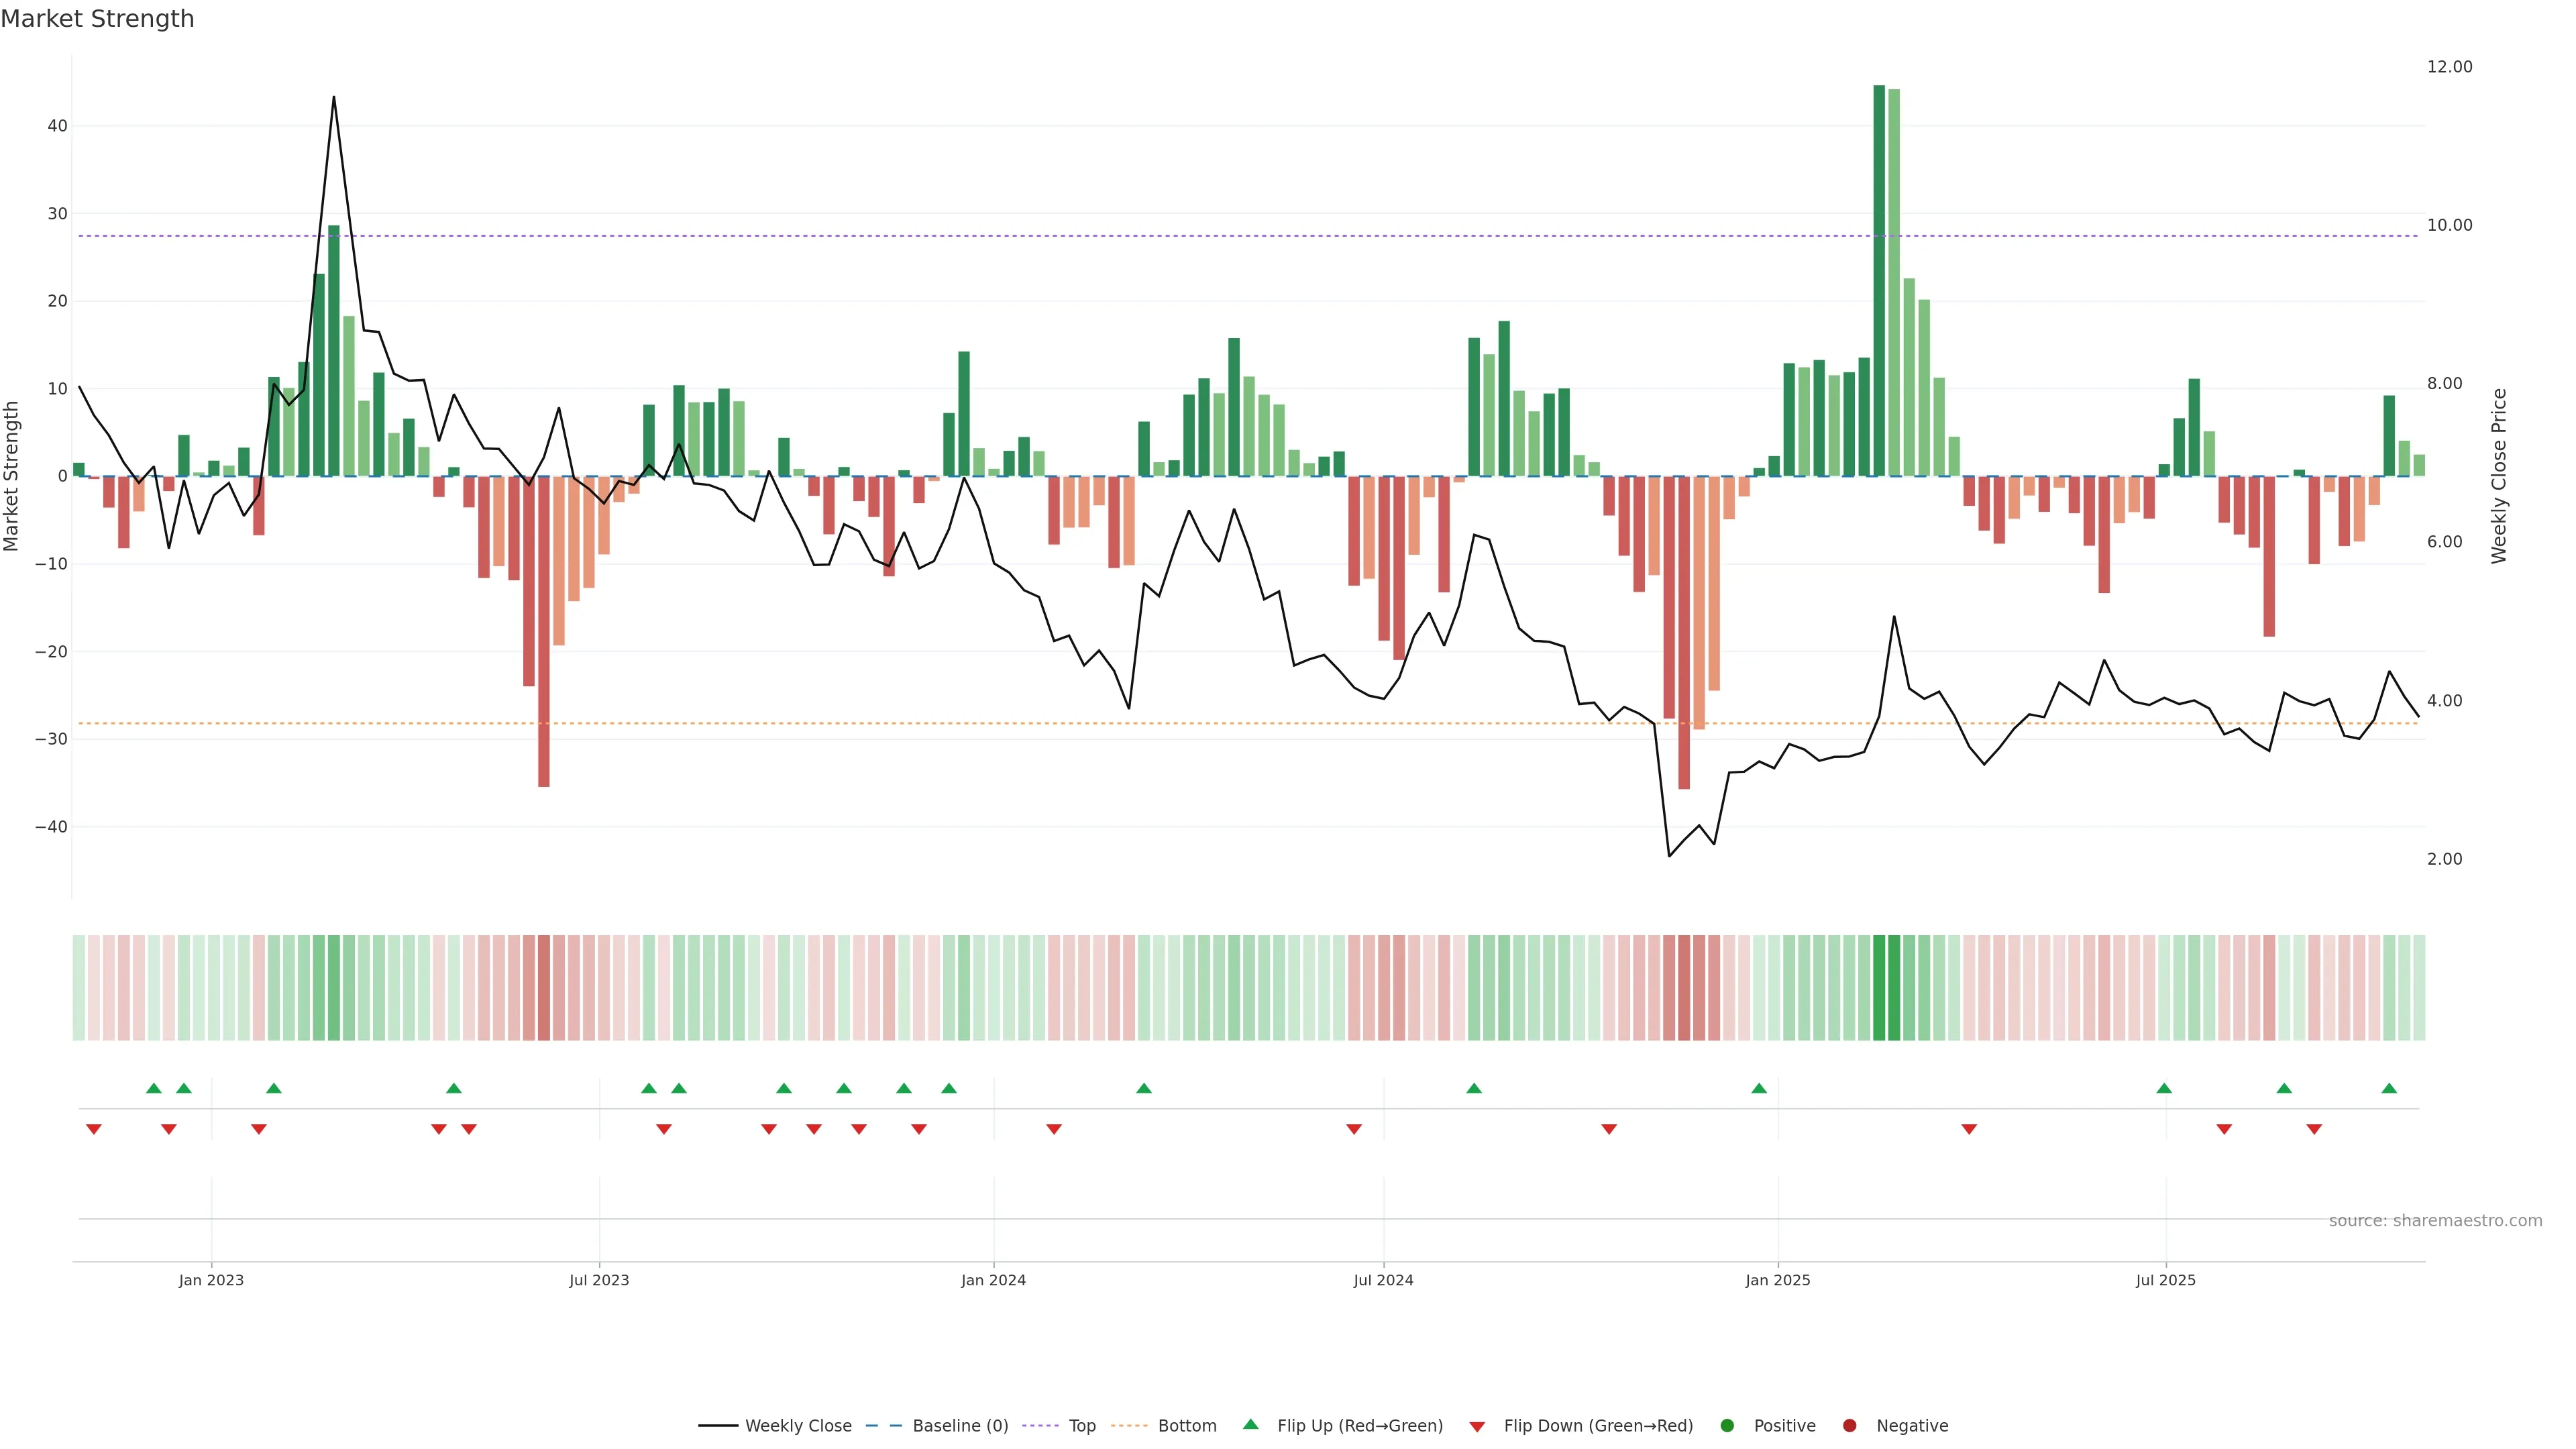Click the leftmost green flip-up triangle marker
The width and height of the screenshot is (2576, 1449).
click(x=153, y=1088)
